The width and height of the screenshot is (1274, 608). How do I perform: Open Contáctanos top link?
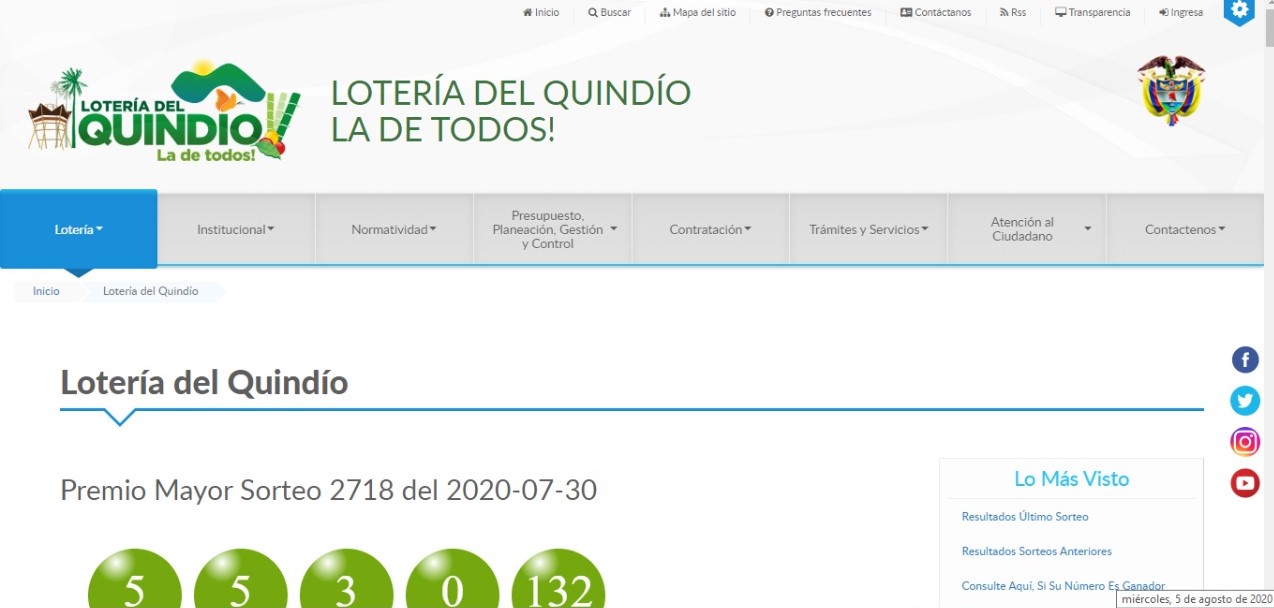936,13
